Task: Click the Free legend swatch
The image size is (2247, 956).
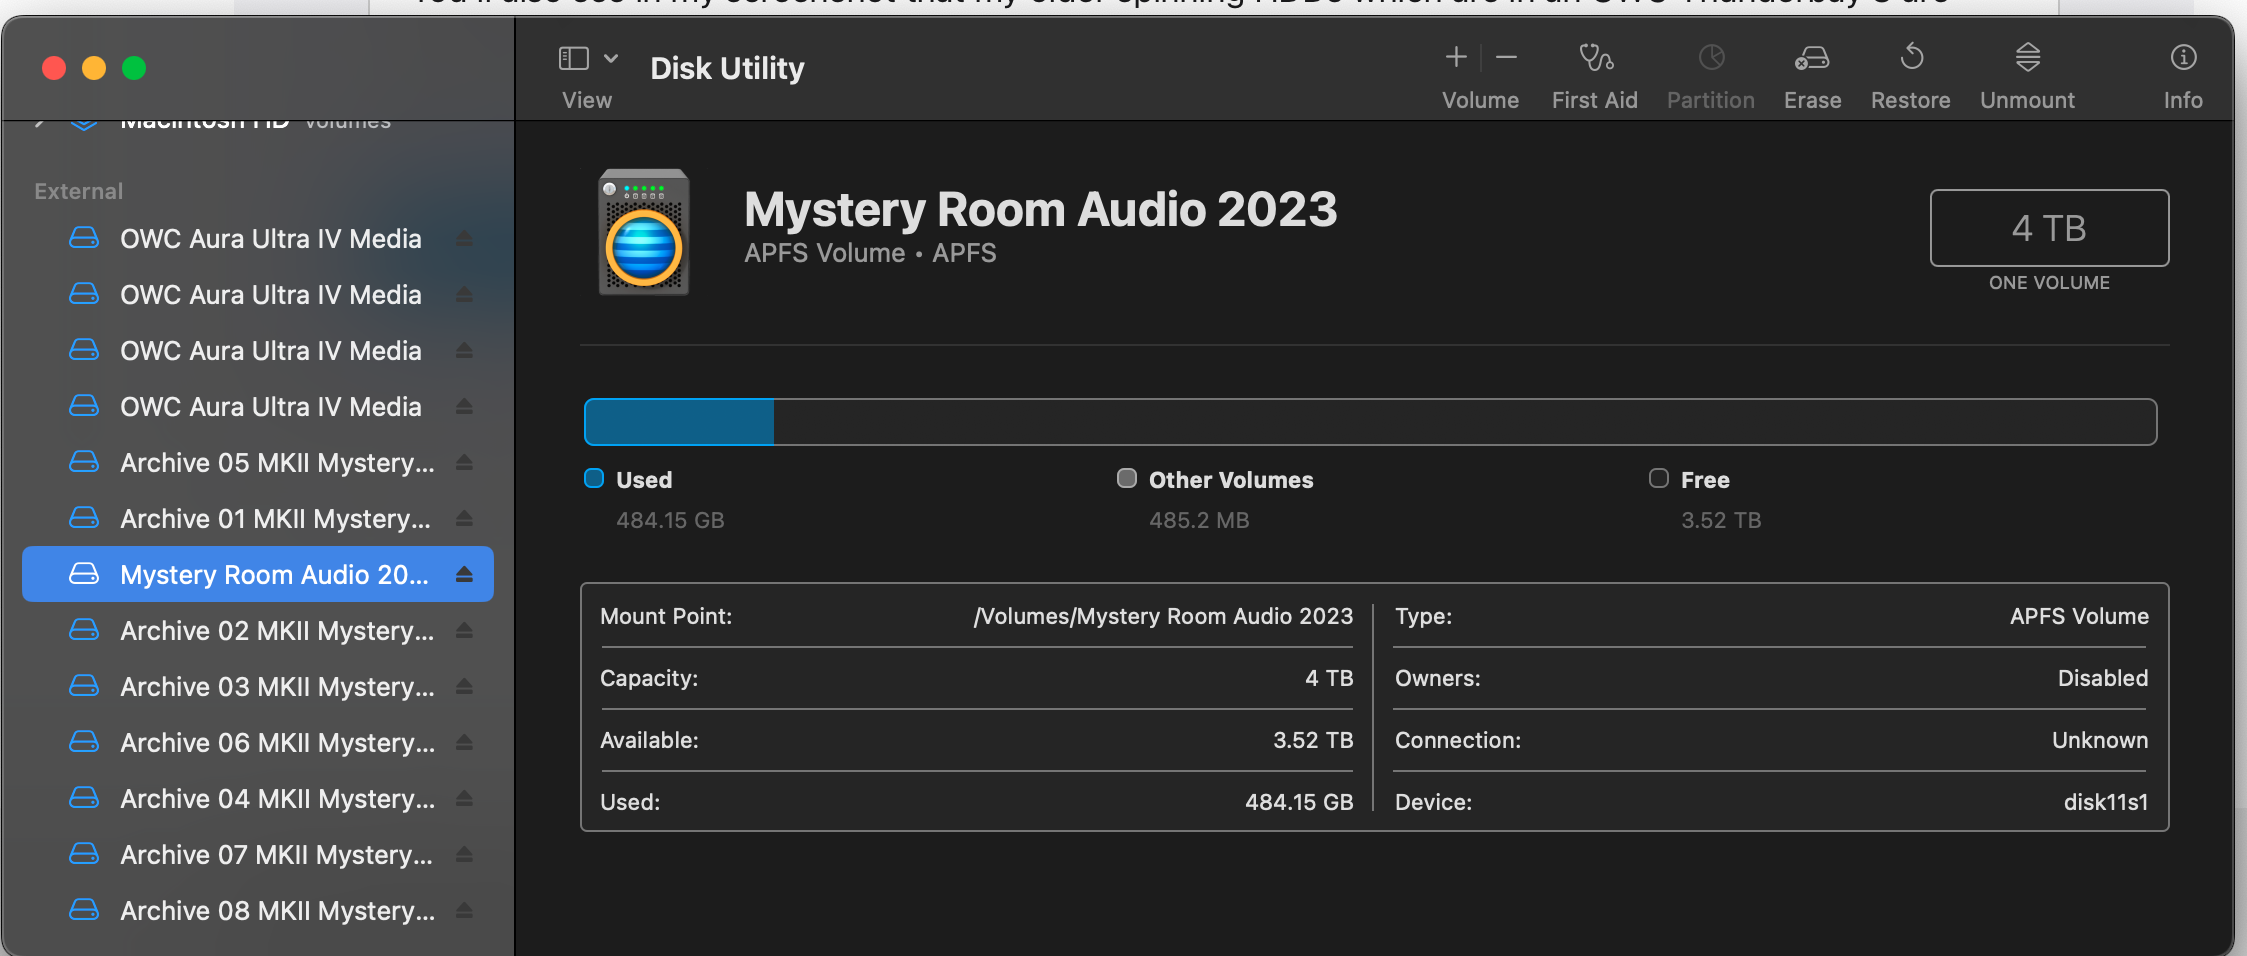Action: click(x=1659, y=479)
